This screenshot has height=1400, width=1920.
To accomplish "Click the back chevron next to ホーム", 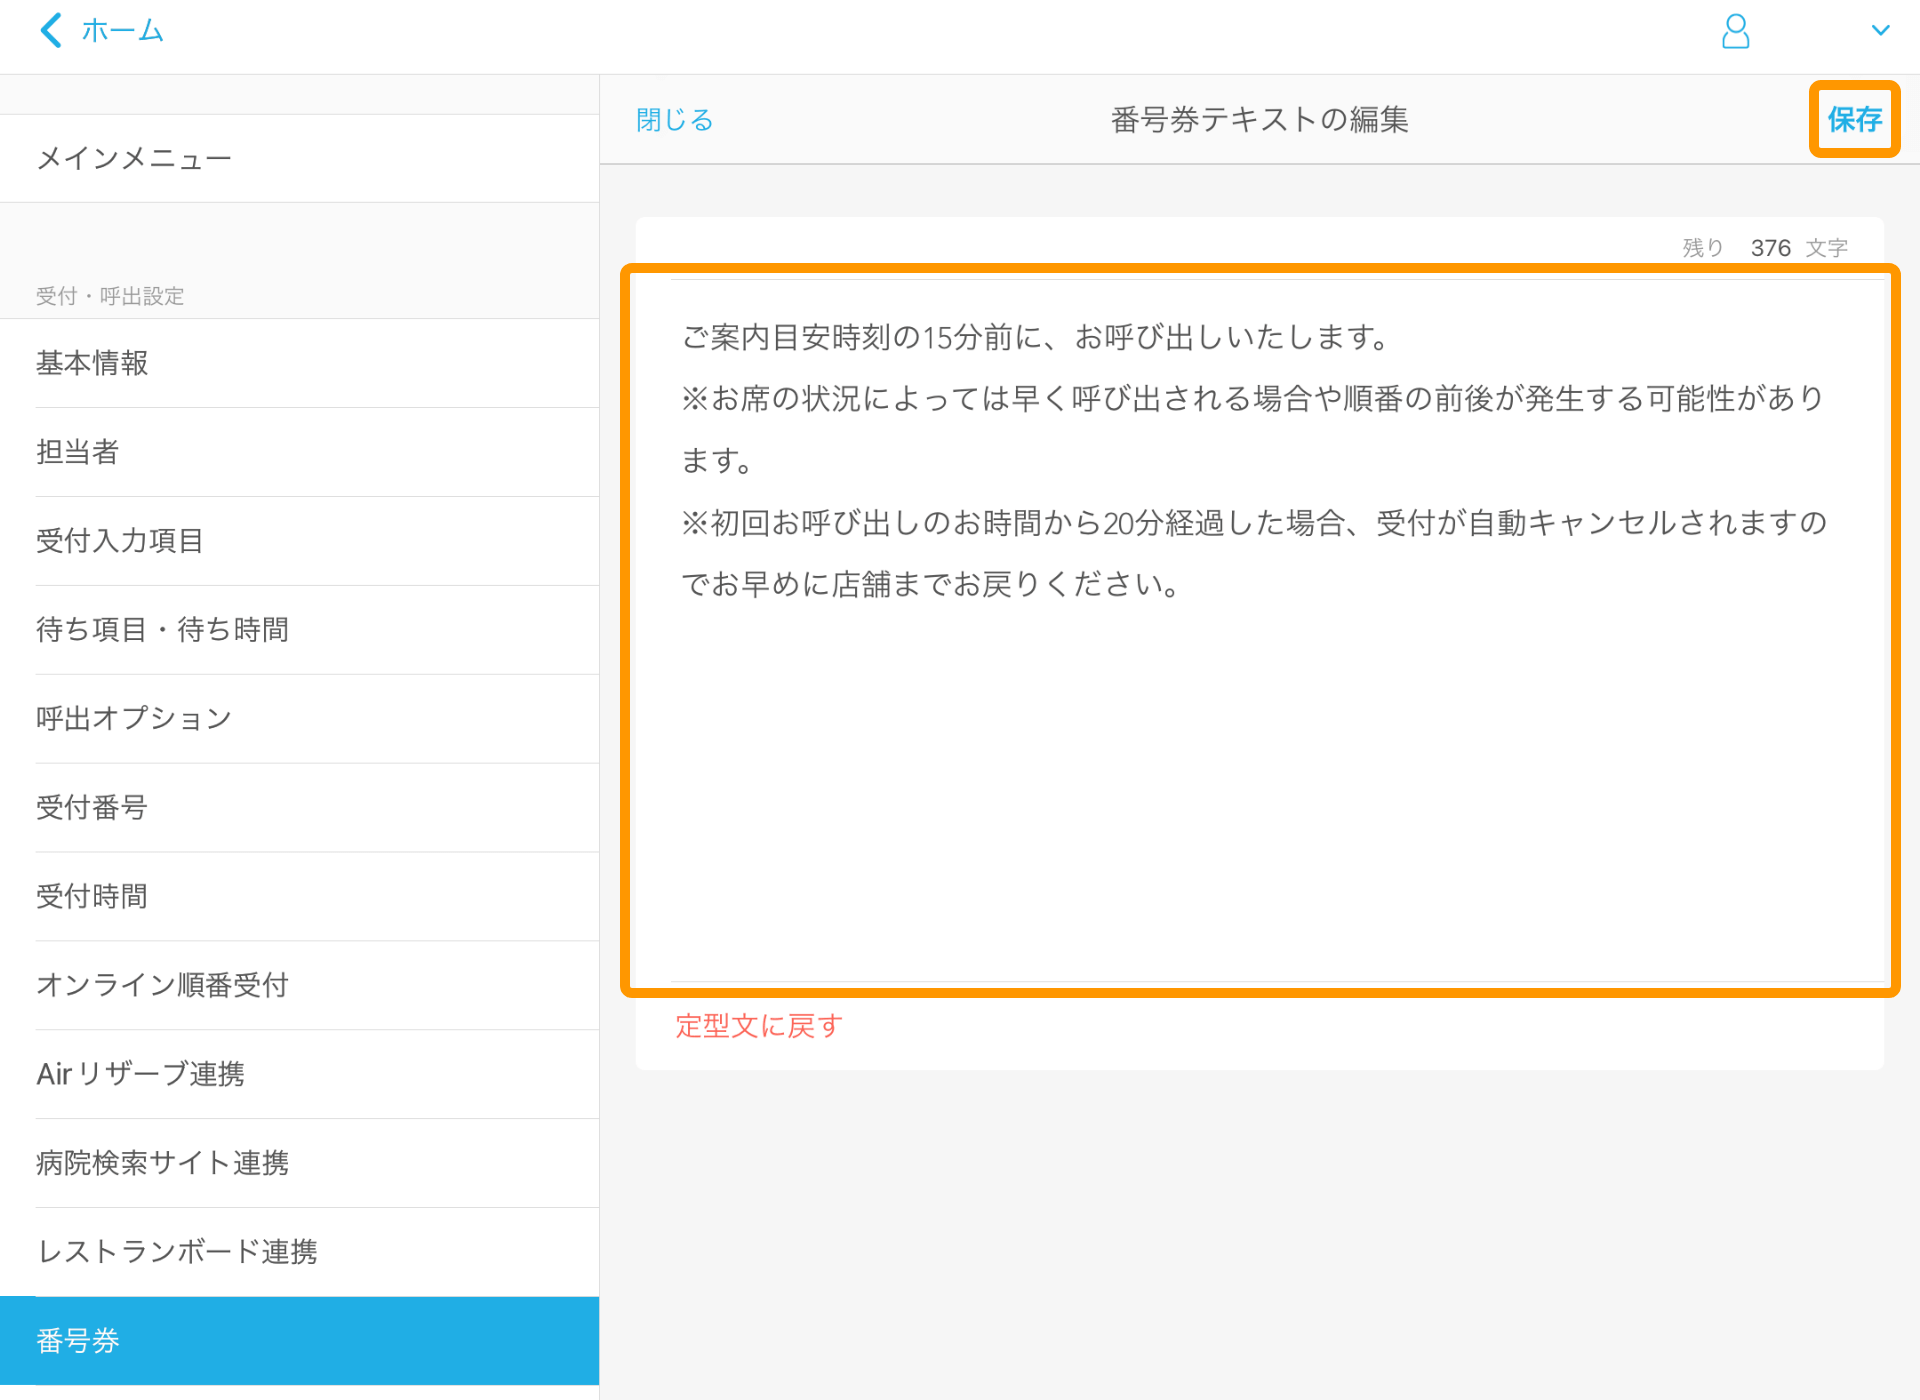I will 51,30.
